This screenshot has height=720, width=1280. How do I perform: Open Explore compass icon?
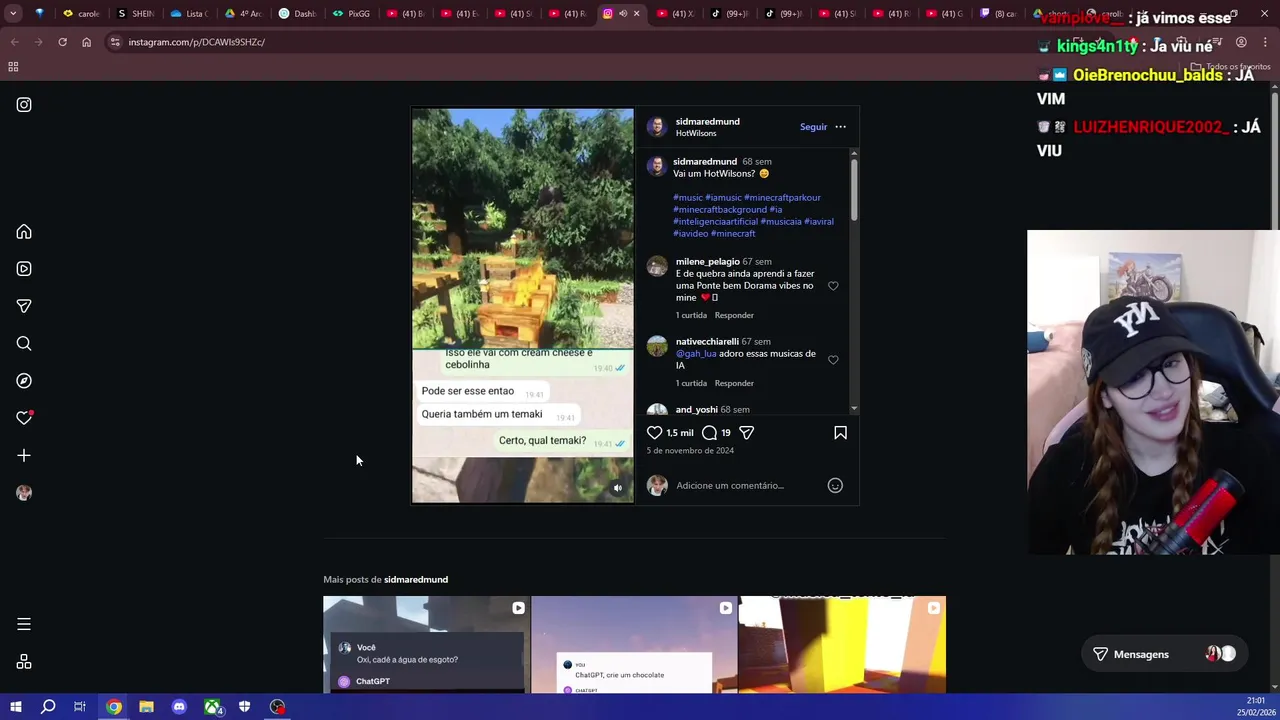click(24, 381)
